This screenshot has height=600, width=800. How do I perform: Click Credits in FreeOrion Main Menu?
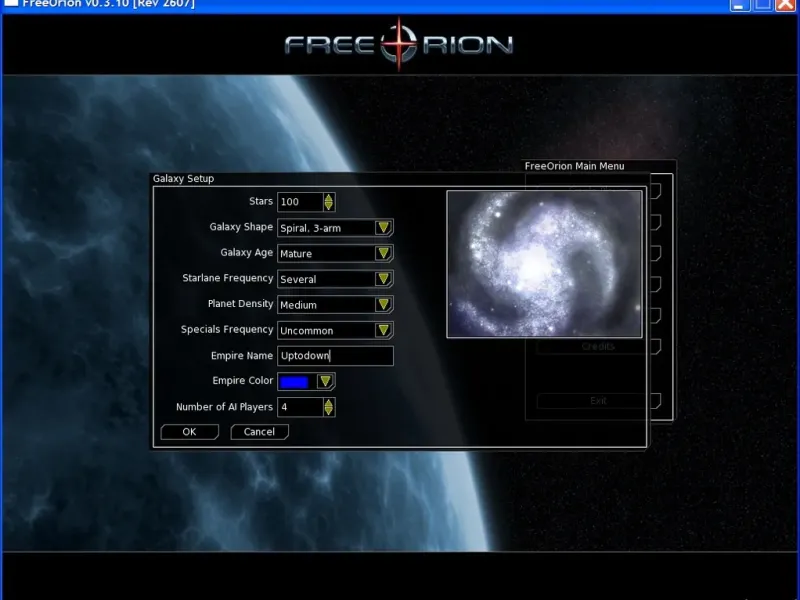pos(598,346)
